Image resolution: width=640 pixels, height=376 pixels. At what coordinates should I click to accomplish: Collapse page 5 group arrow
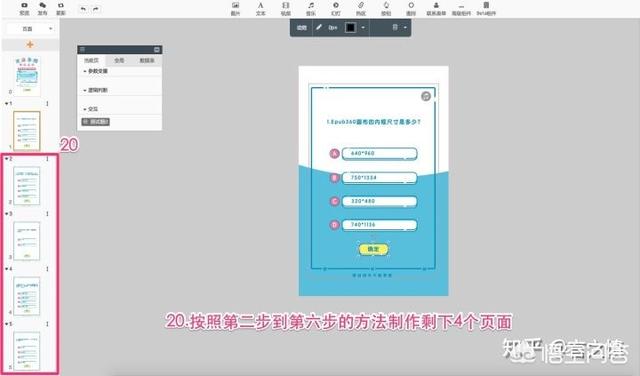[x=7, y=324]
